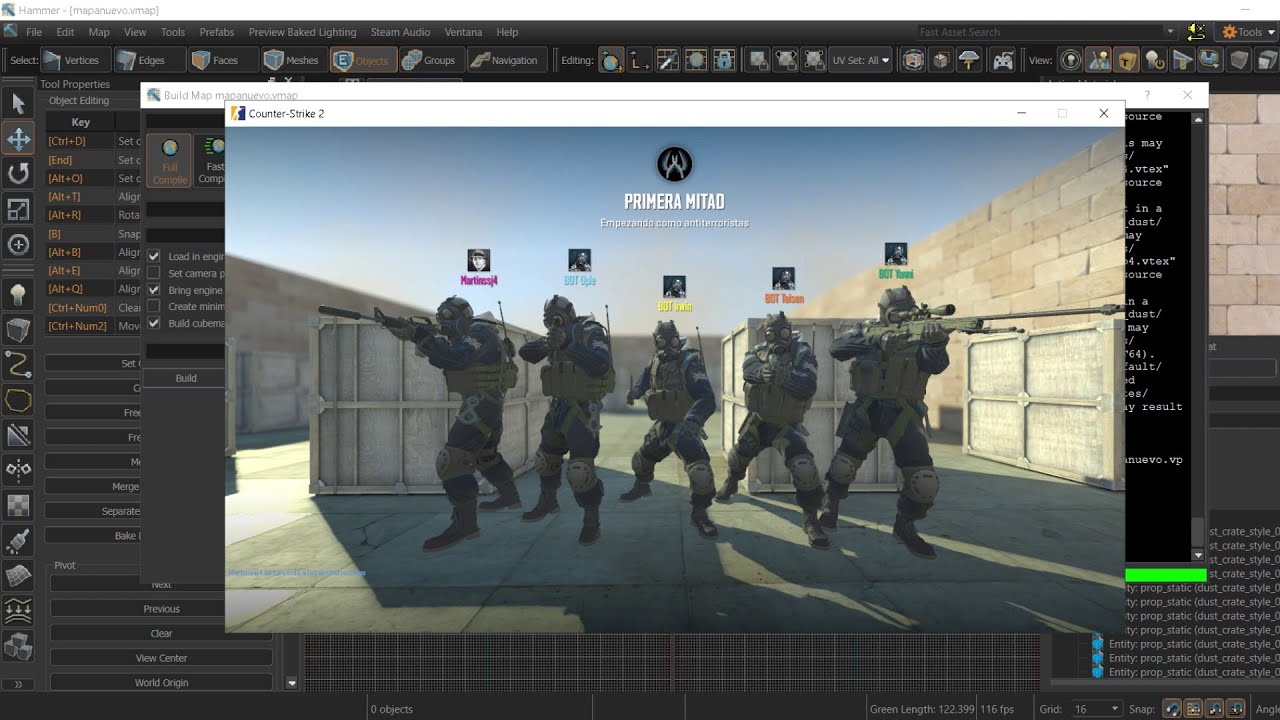Select the Path curve tool
This screenshot has width=1280, height=720.
tap(18, 363)
